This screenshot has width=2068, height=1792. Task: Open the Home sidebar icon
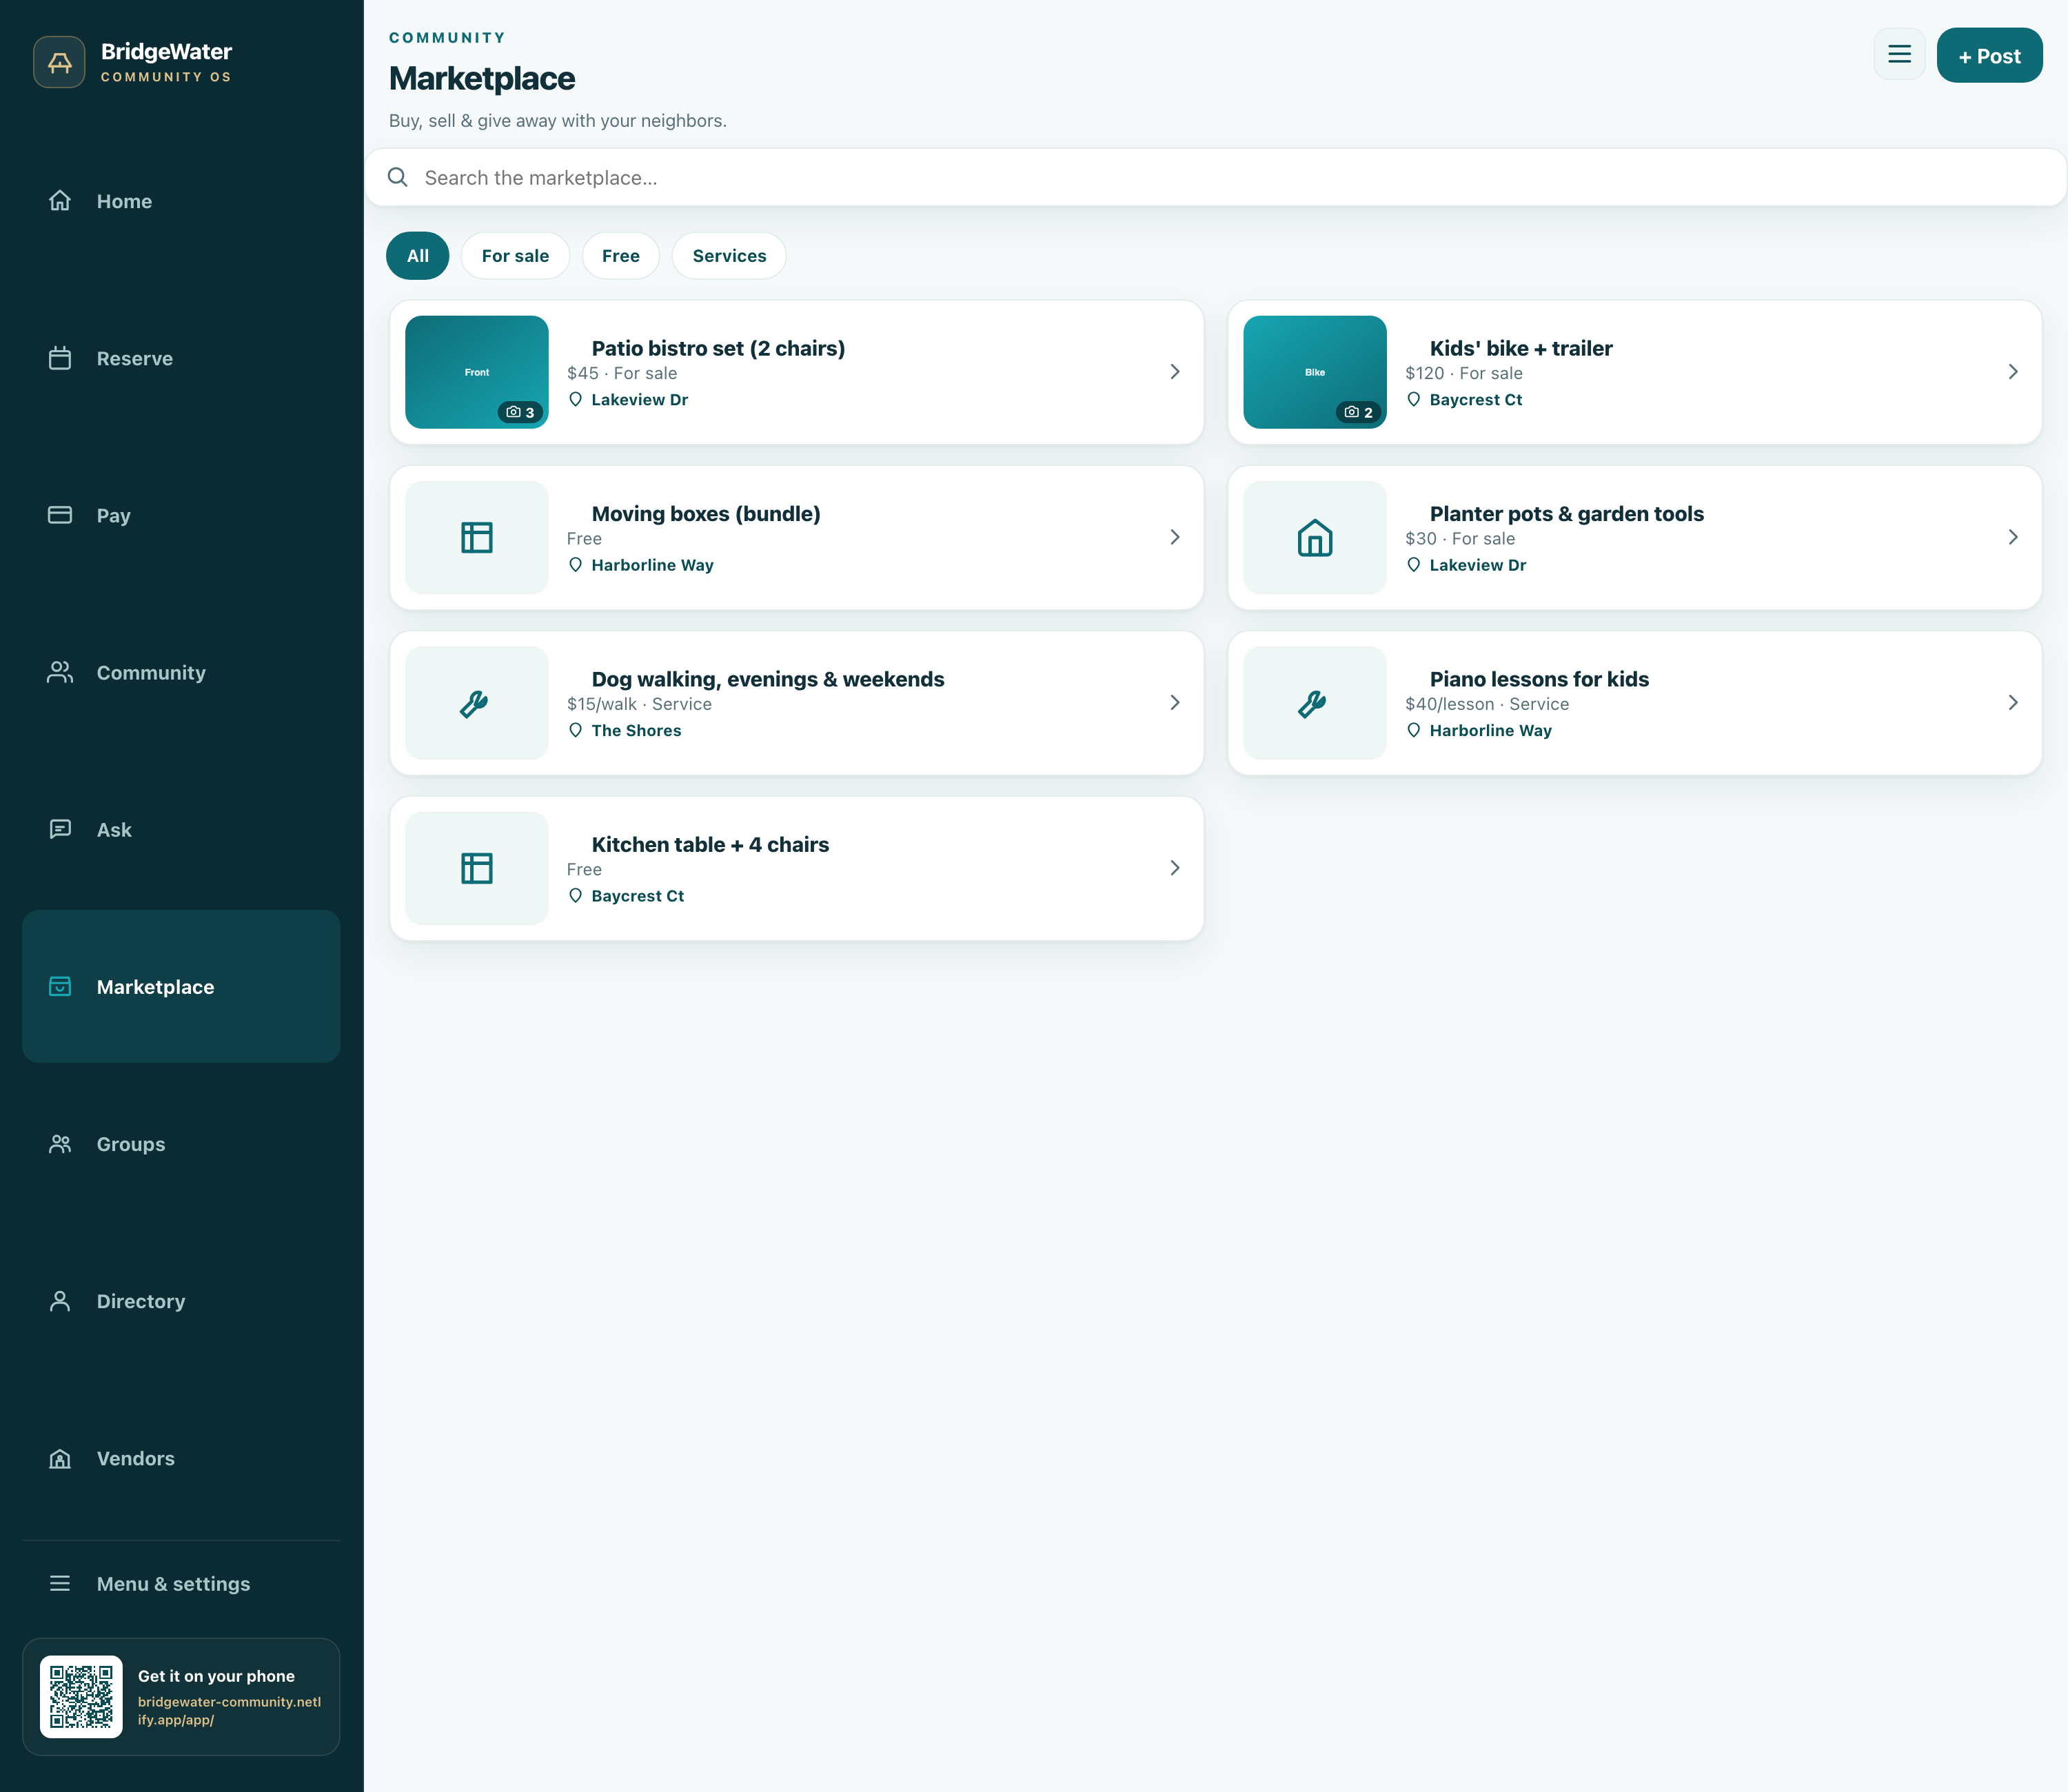pyautogui.click(x=60, y=201)
